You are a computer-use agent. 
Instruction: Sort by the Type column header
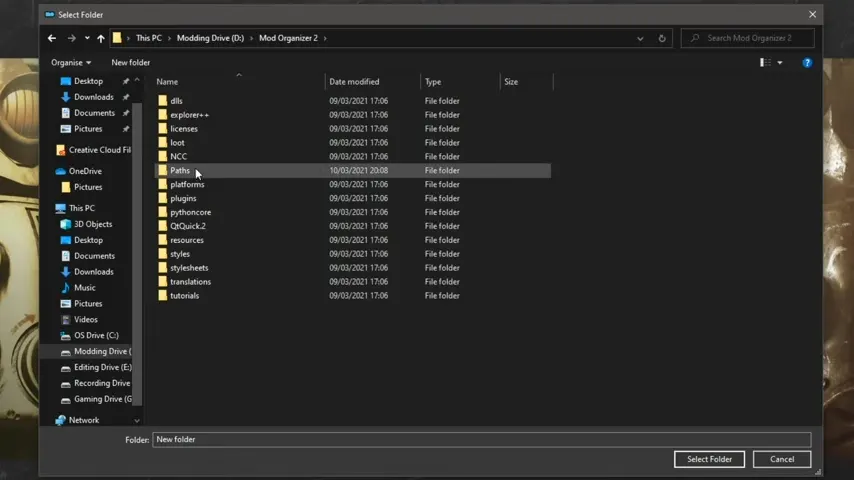[x=433, y=82]
